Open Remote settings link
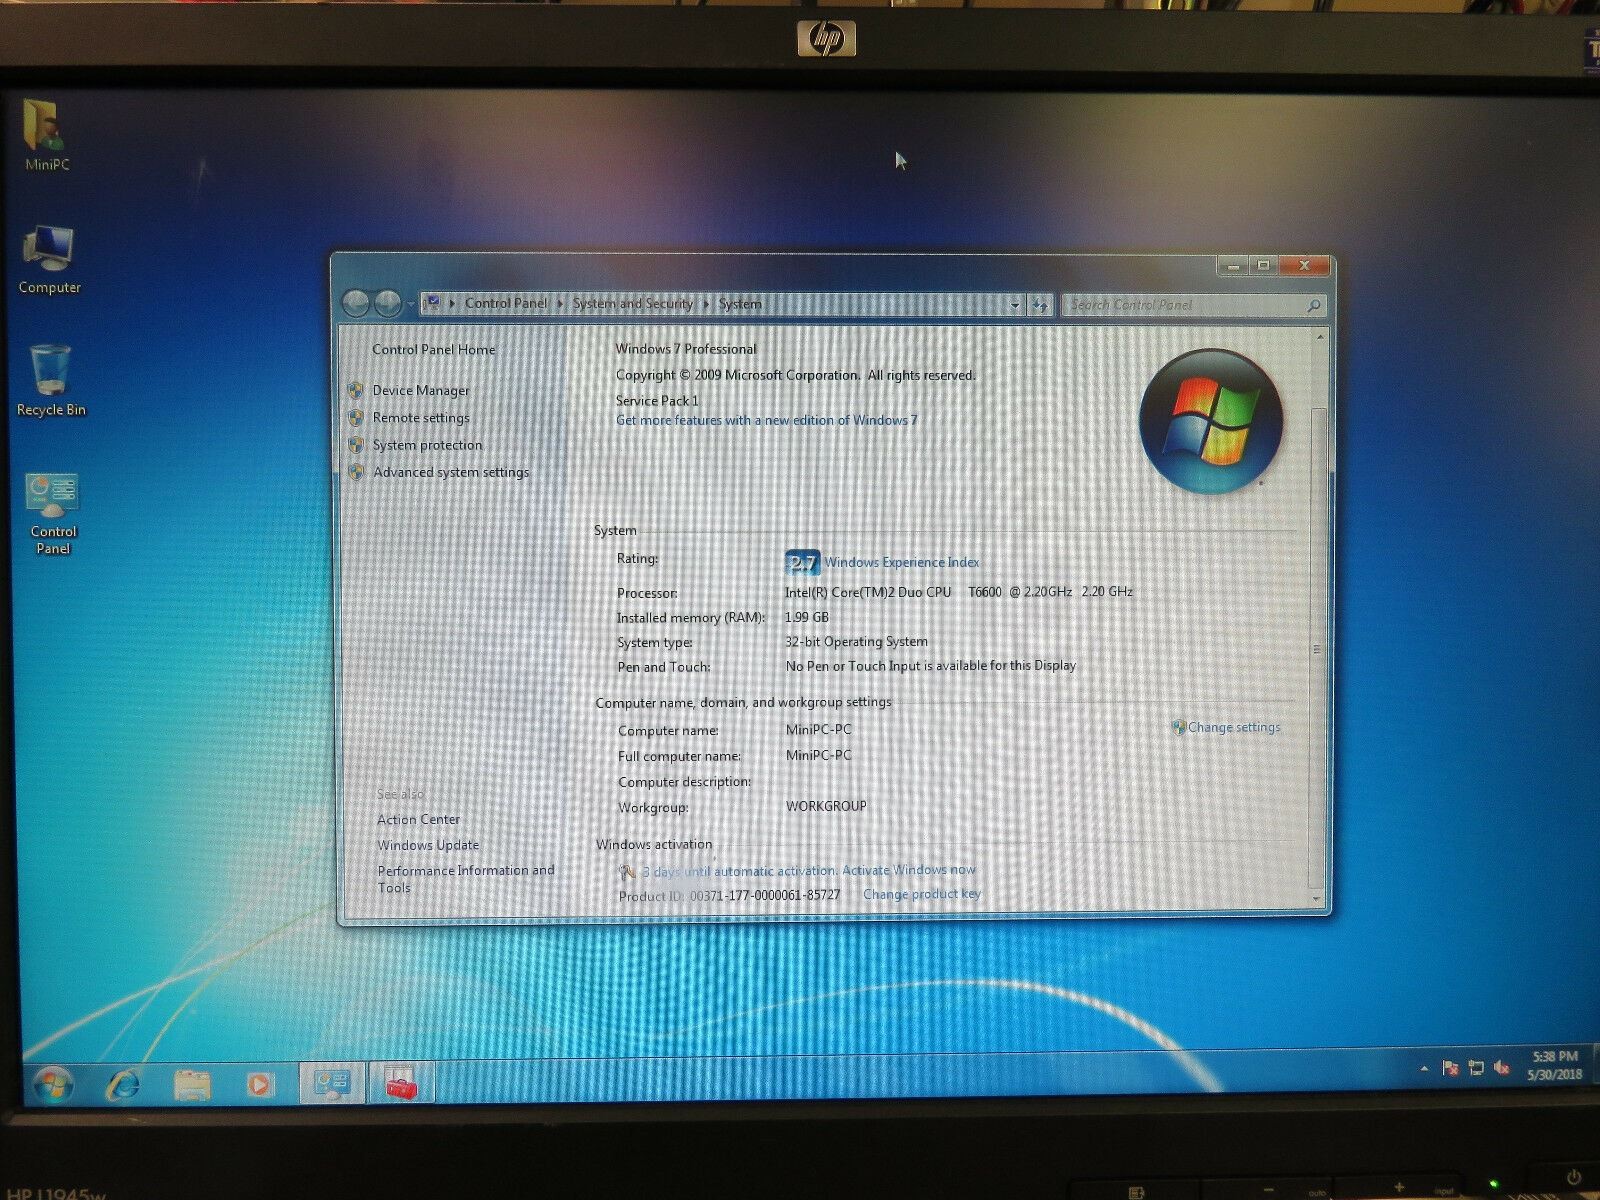Viewport: 1600px width, 1200px height. pos(421,417)
